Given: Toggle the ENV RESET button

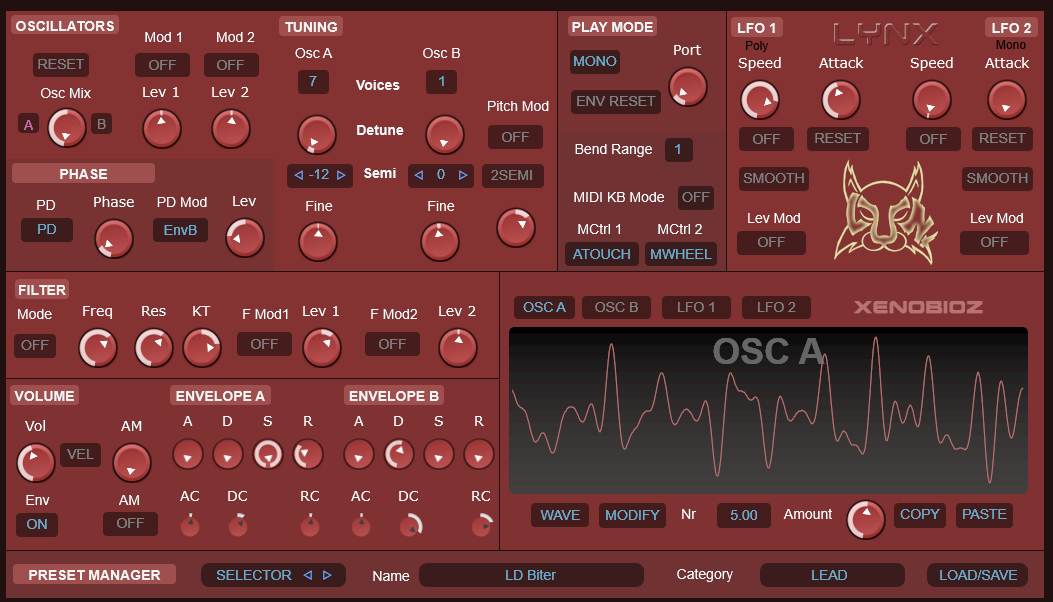Looking at the screenshot, I should point(616,101).
